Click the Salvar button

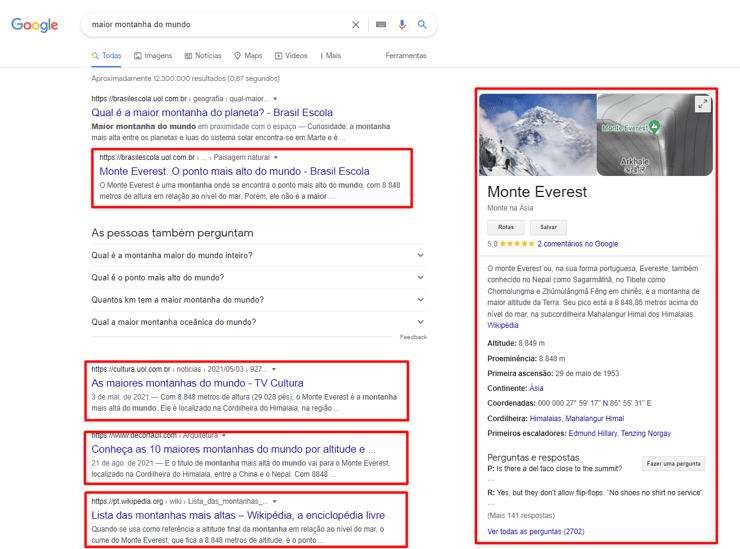click(548, 228)
